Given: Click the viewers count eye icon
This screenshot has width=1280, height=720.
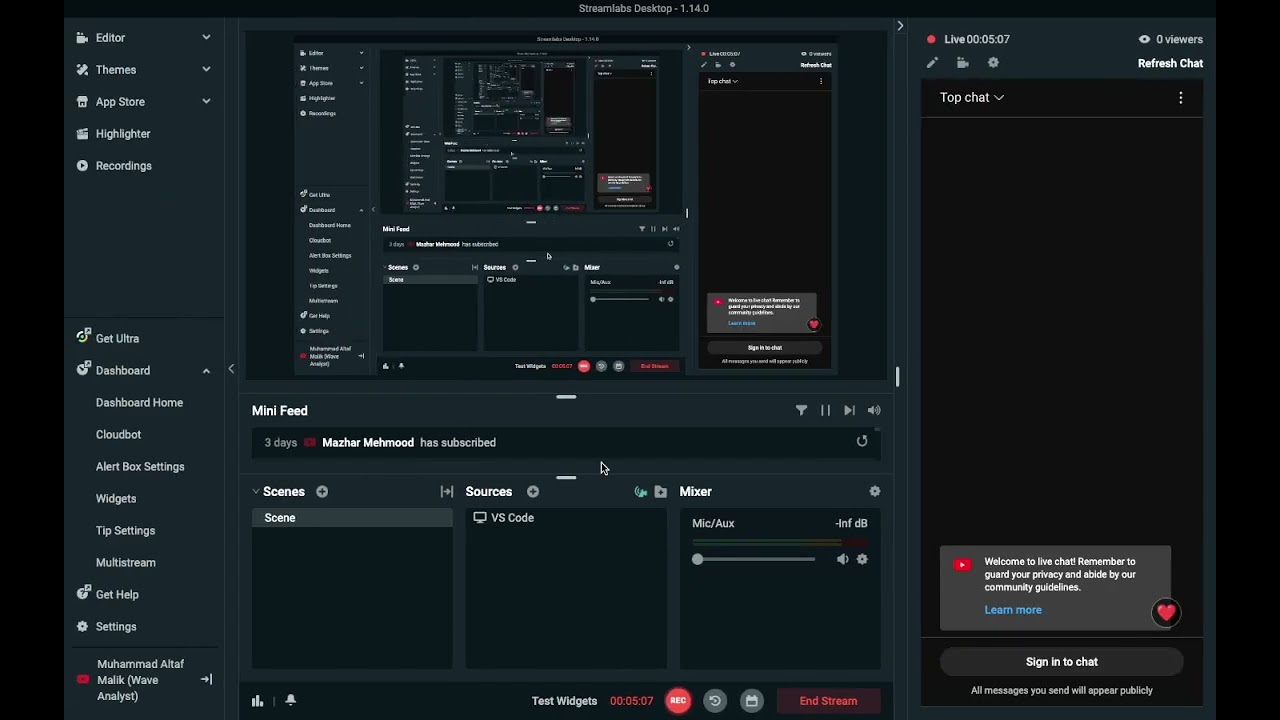Looking at the screenshot, I should point(1144,39).
